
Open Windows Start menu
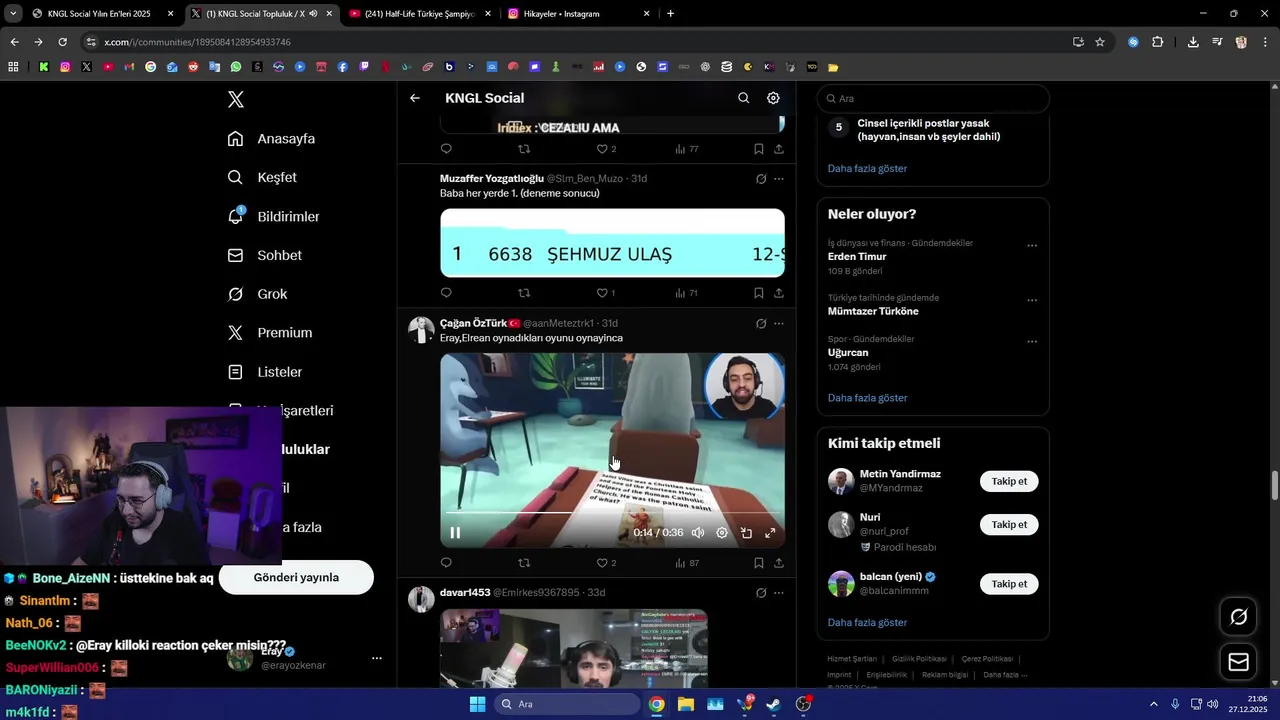click(x=477, y=704)
